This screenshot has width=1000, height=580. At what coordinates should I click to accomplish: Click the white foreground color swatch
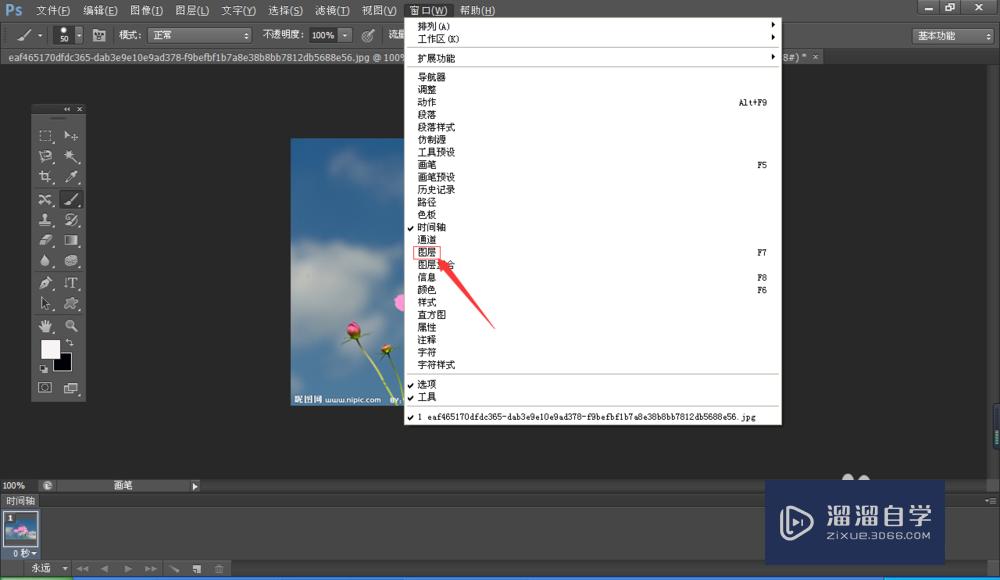point(51,348)
